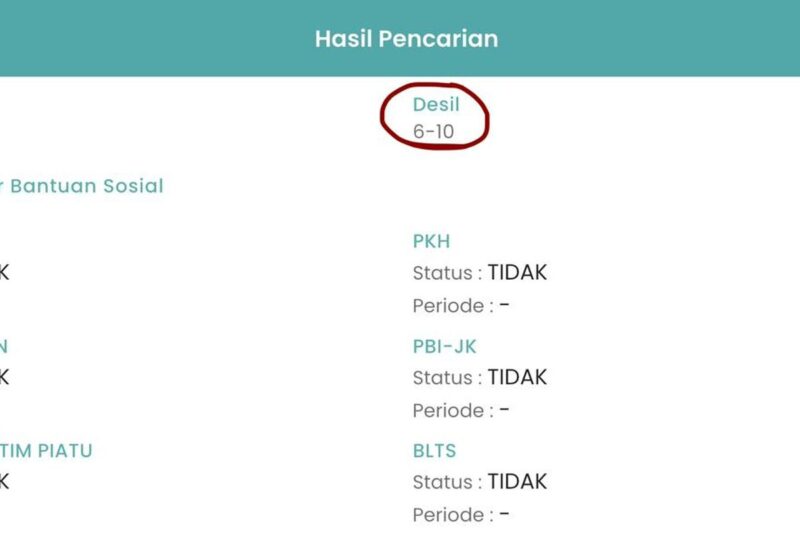
Task: Select the Desil label
Action: point(436,105)
